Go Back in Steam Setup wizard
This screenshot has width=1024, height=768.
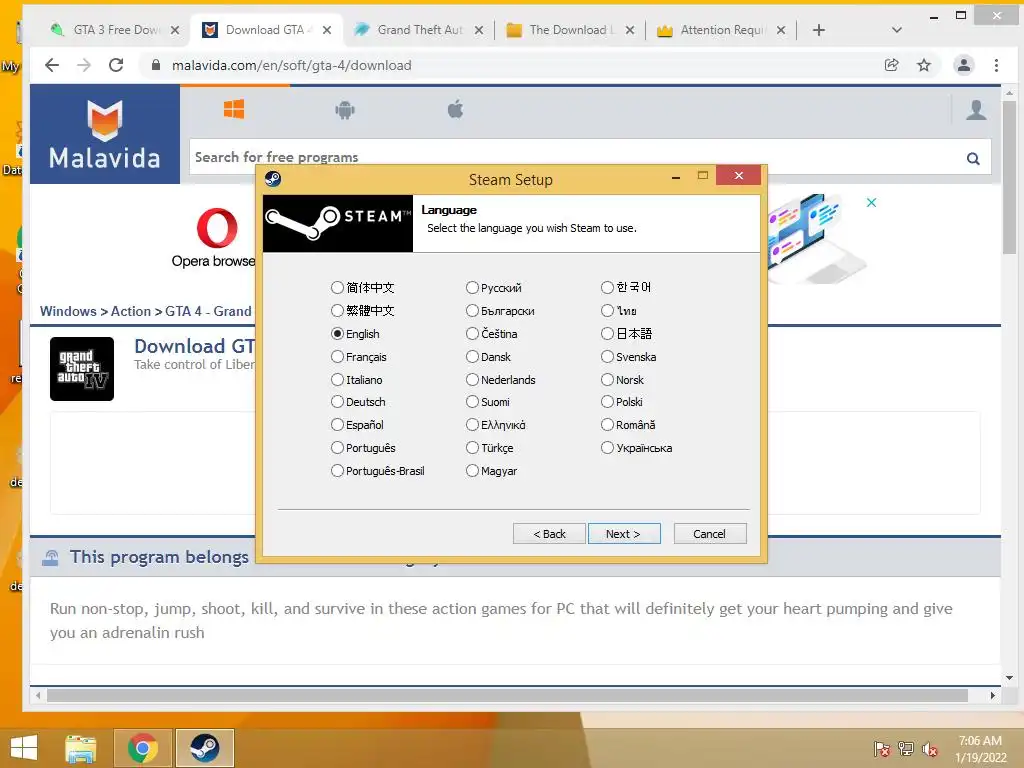tap(549, 534)
